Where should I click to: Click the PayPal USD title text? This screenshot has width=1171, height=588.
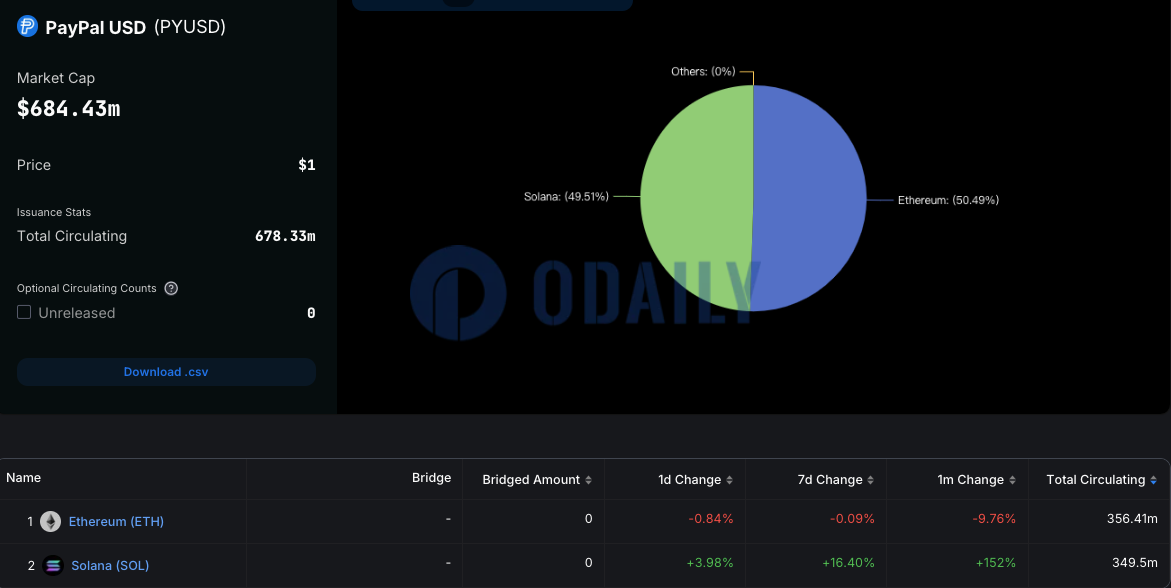click(x=96, y=28)
